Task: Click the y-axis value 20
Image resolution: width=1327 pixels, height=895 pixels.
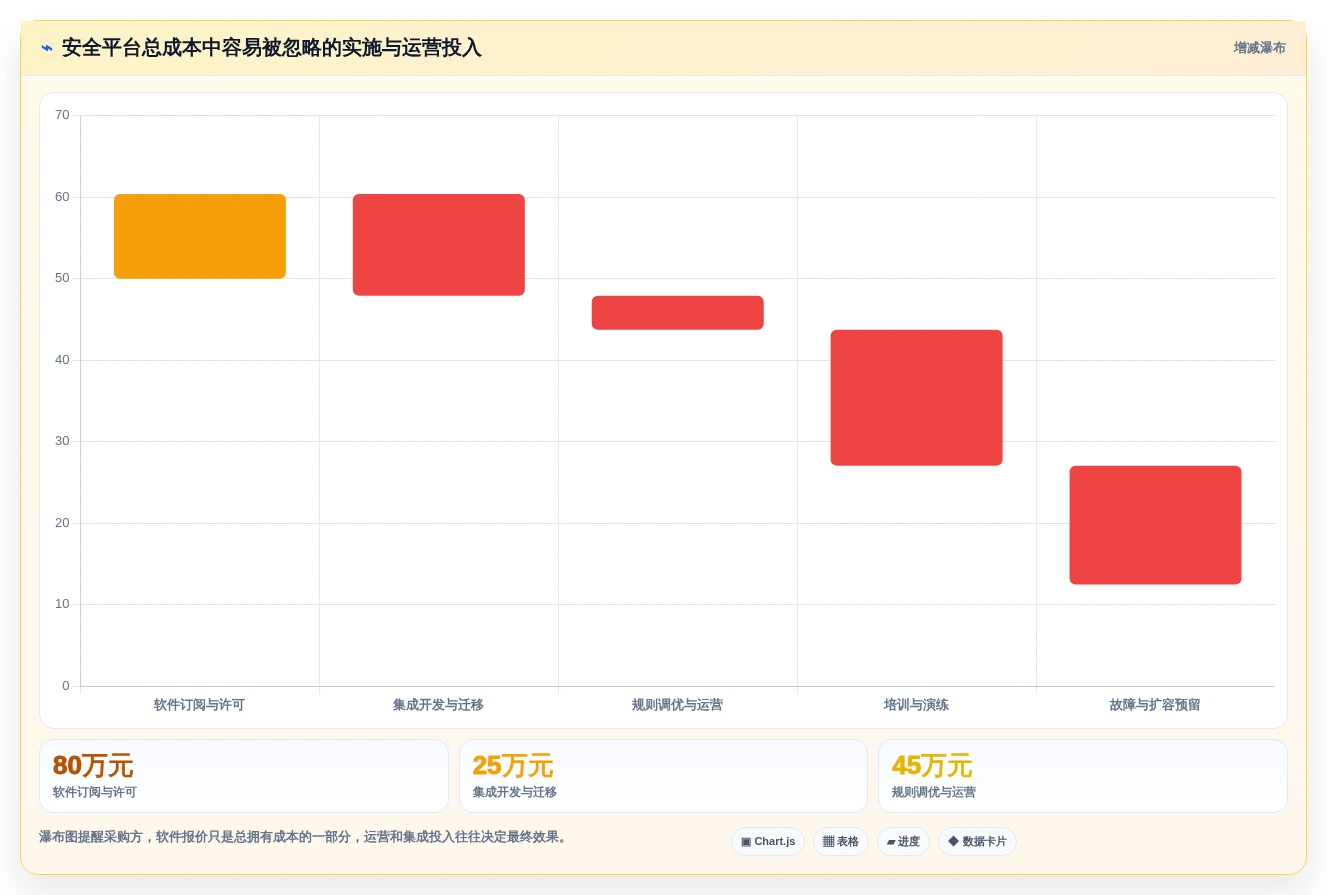Action: coord(62,523)
